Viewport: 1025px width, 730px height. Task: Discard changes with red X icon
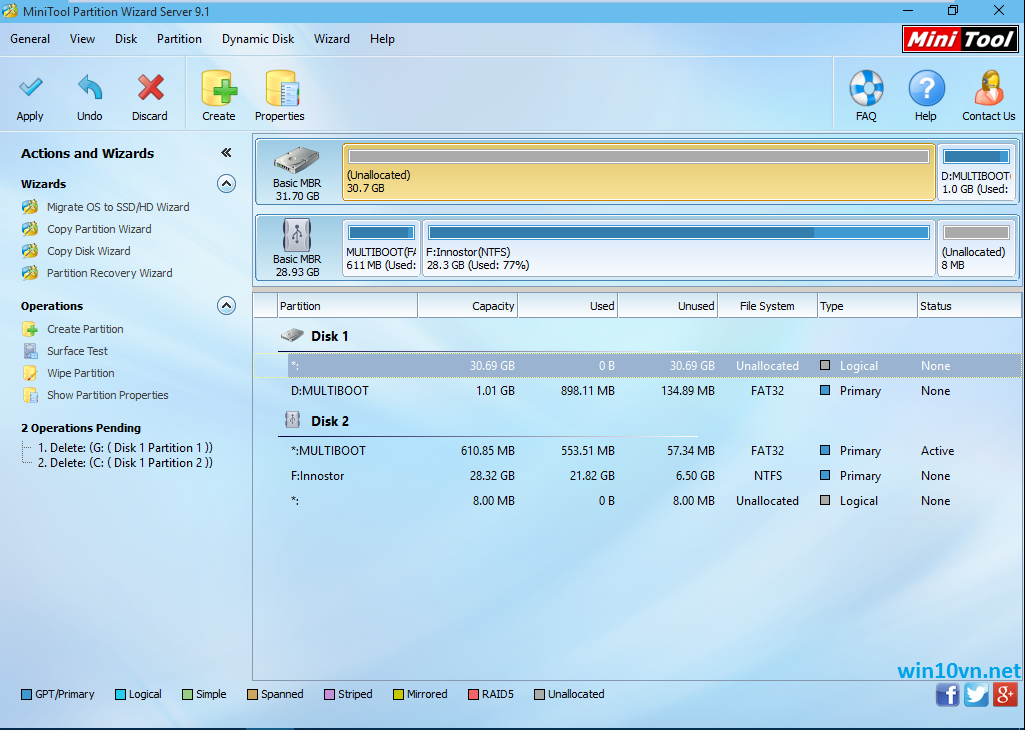(150, 88)
